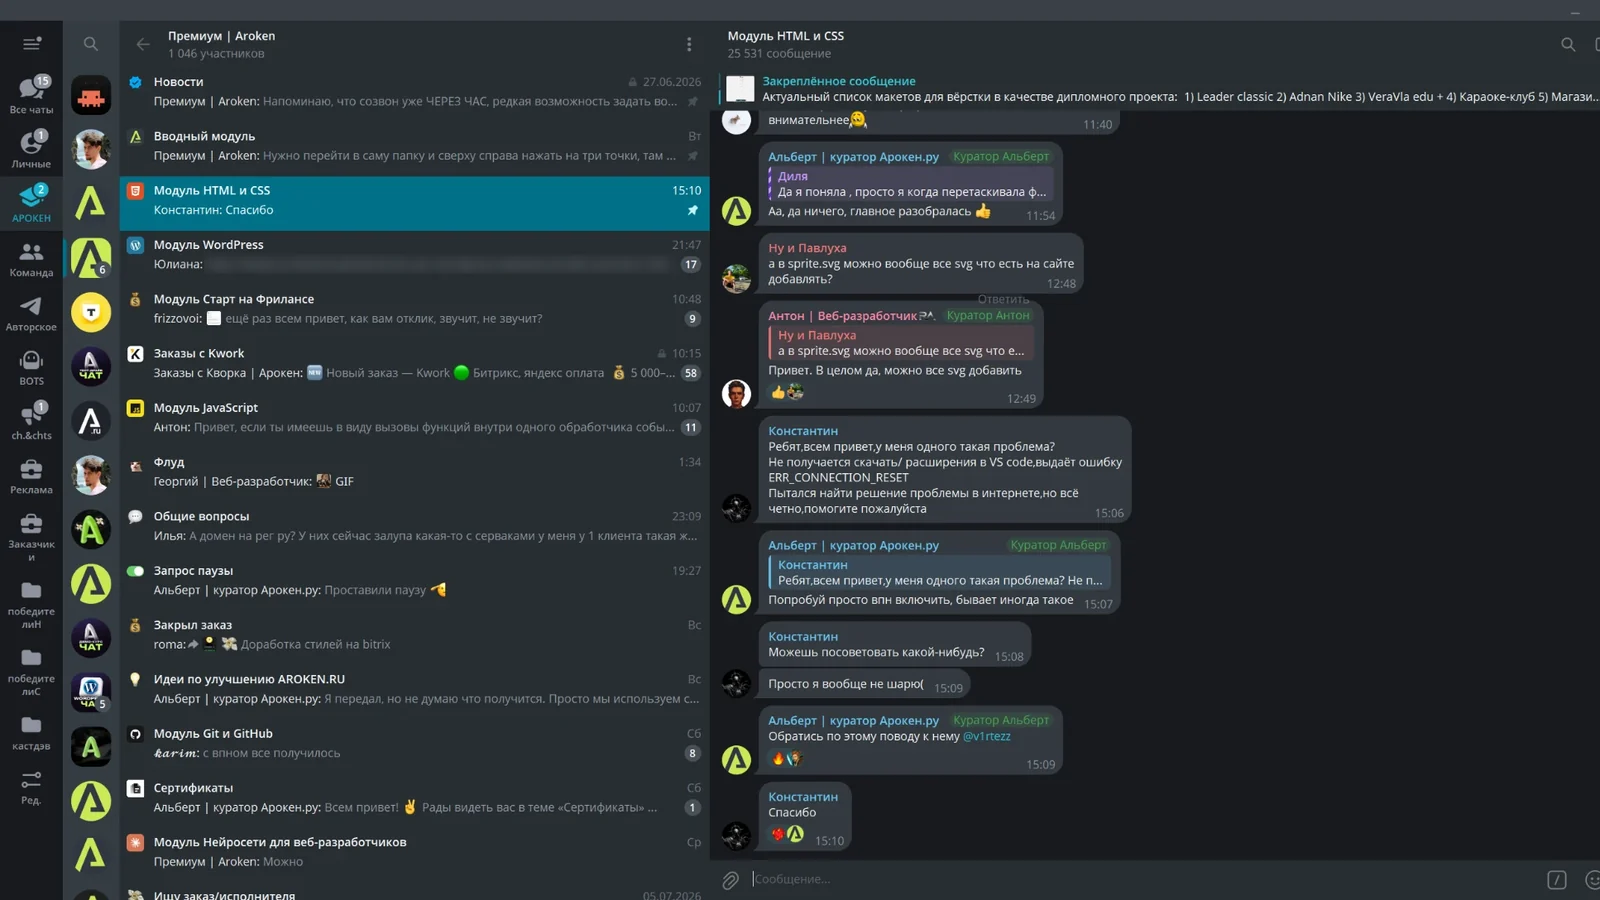Open bot commands slash icon

(x=1557, y=880)
